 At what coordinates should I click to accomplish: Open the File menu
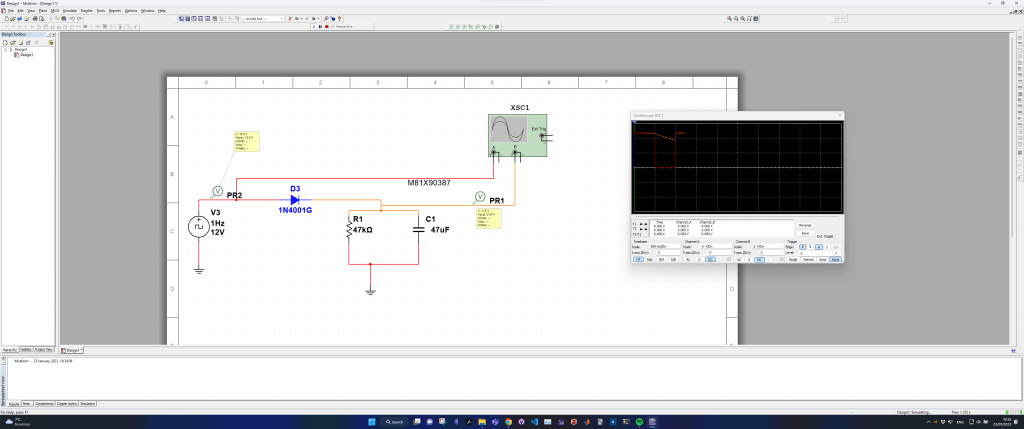pyautogui.click(x=10, y=10)
